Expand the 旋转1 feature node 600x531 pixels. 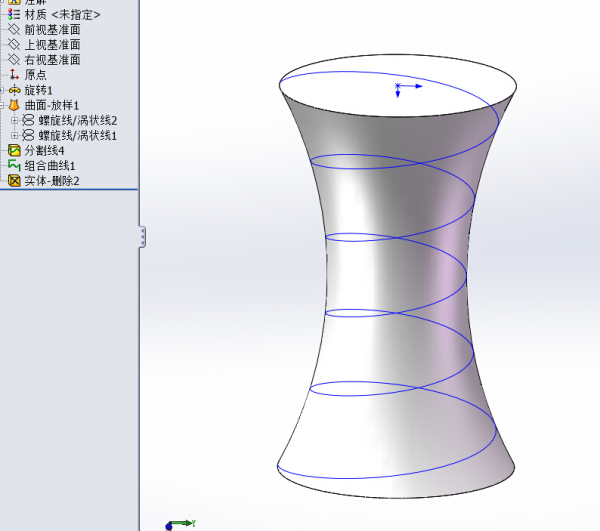[2, 90]
